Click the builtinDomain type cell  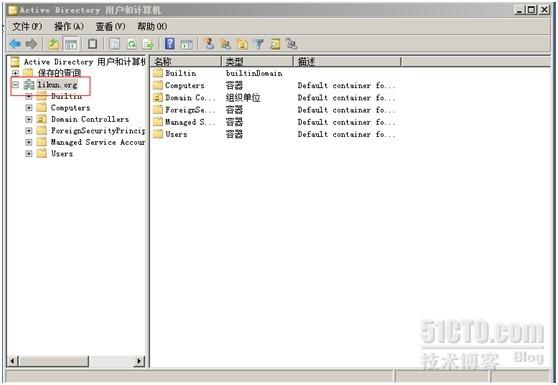(x=254, y=73)
